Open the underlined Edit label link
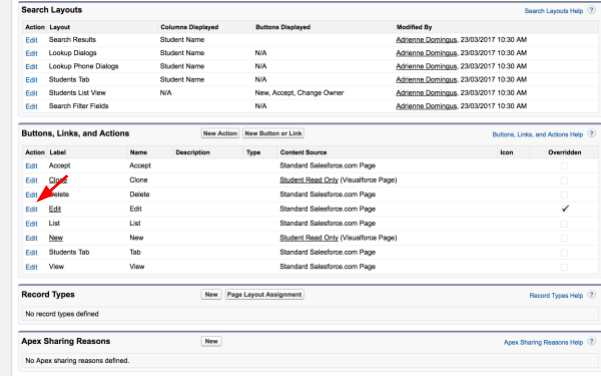The image size is (601, 376). point(55,209)
